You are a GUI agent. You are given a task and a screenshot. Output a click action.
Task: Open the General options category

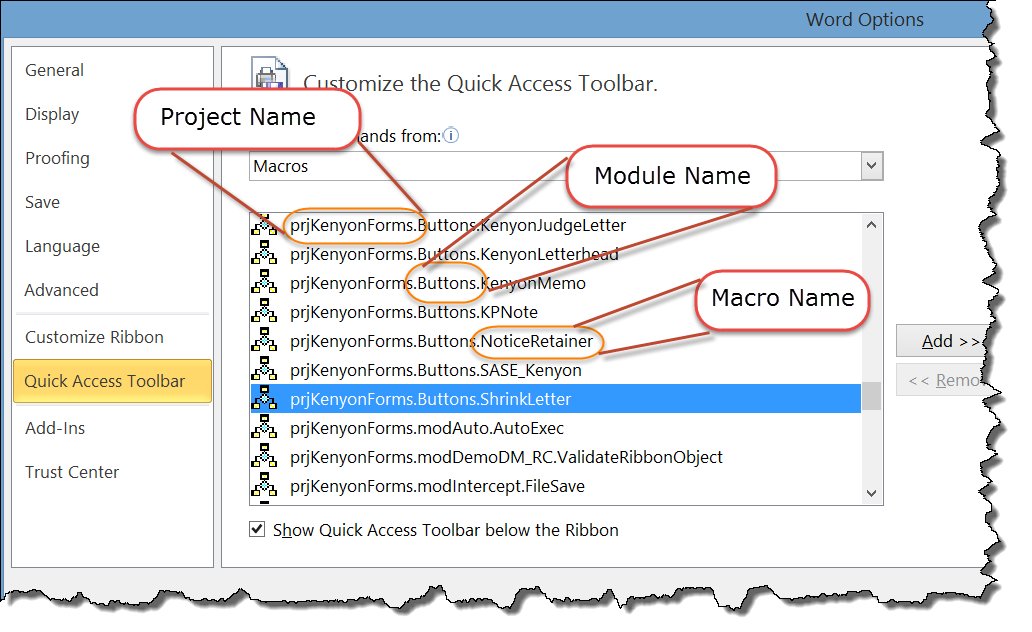pos(55,70)
